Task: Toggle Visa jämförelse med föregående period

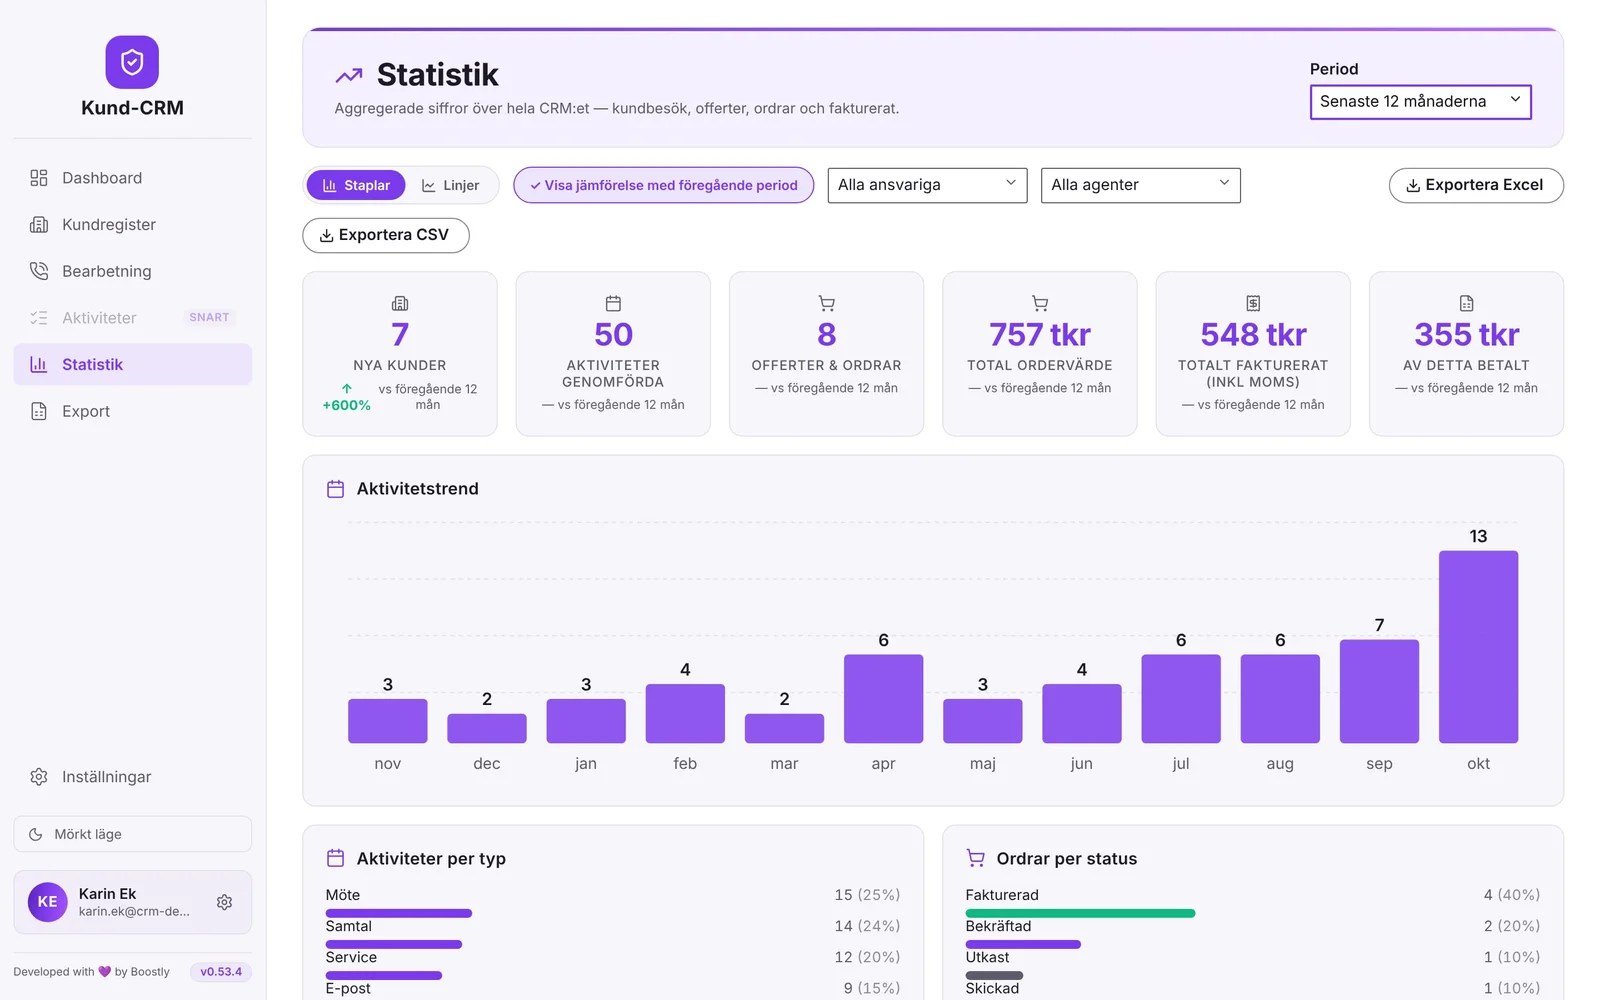Action: click(664, 185)
